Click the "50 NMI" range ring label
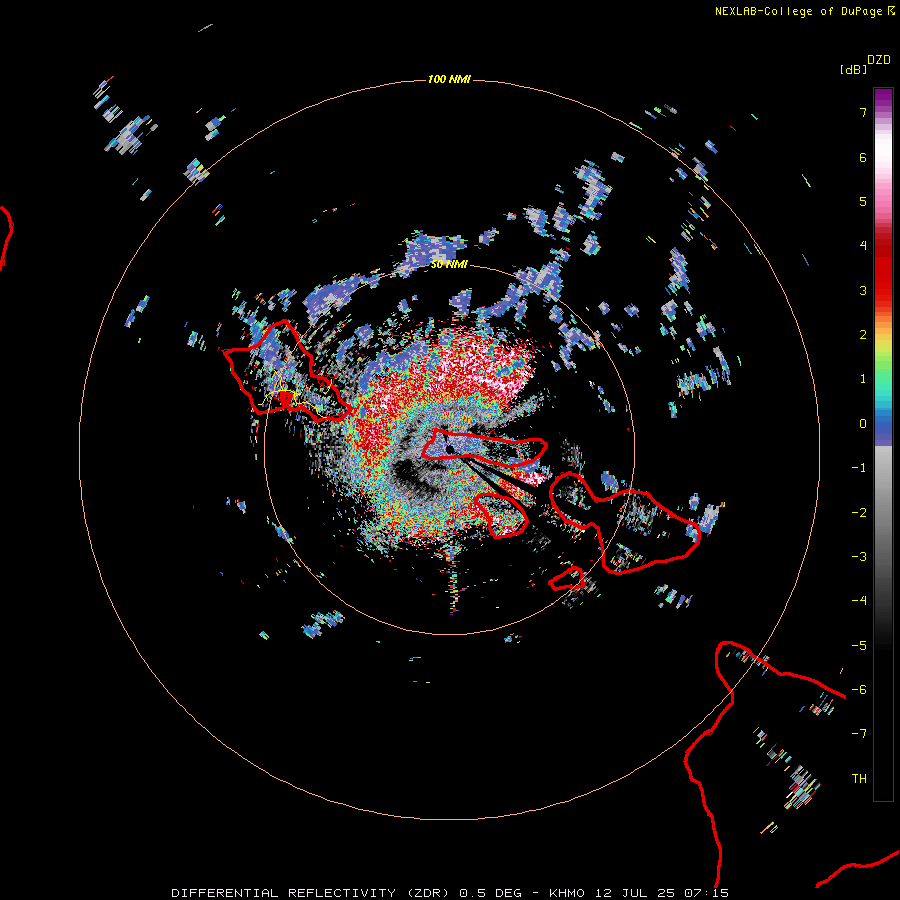Viewport: 900px width, 900px height. (x=449, y=265)
